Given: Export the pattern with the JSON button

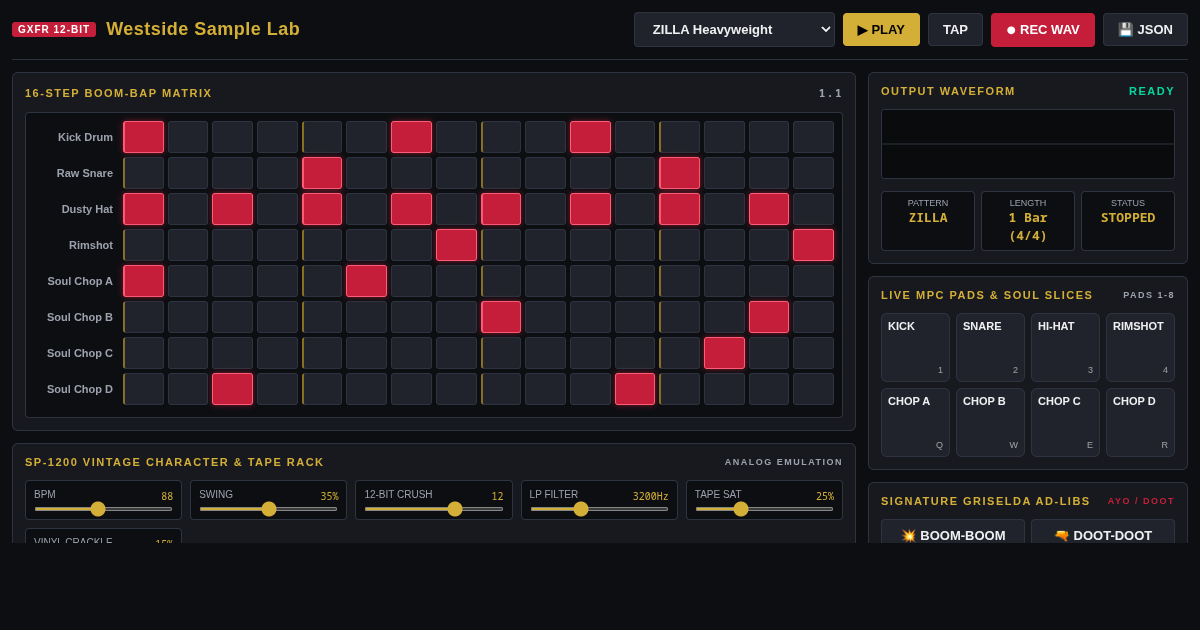Looking at the screenshot, I should [1145, 30].
